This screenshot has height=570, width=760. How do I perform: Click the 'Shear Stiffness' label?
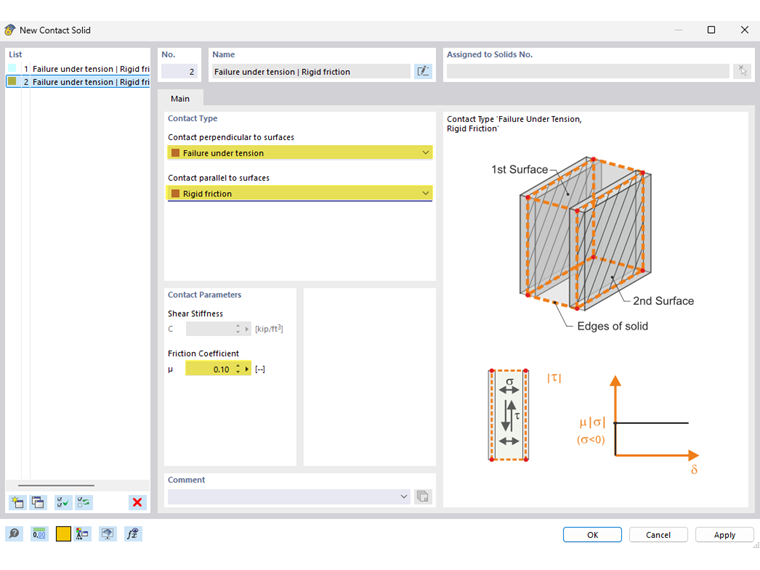pyautogui.click(x=195, y=314)
